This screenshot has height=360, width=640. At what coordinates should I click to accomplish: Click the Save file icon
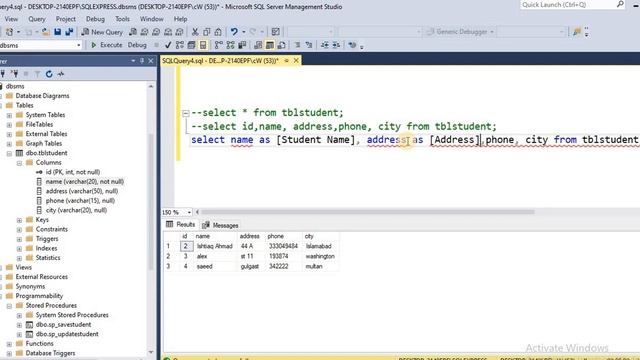pos(58,32)
